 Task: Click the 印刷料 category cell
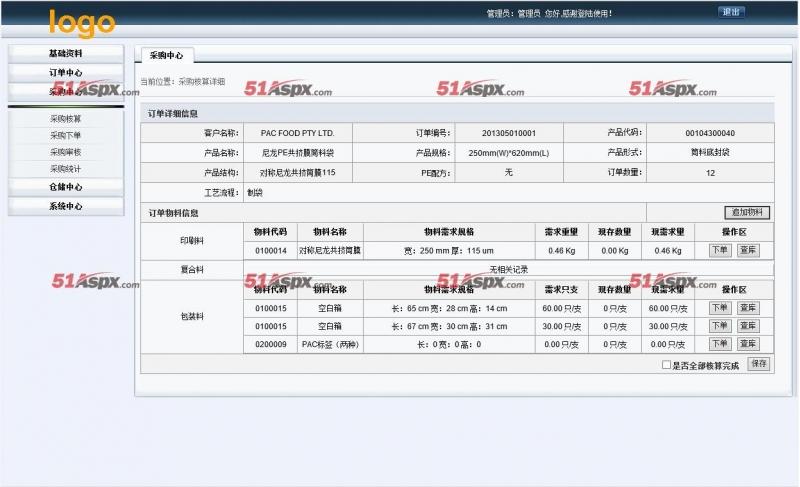[192, 241]
